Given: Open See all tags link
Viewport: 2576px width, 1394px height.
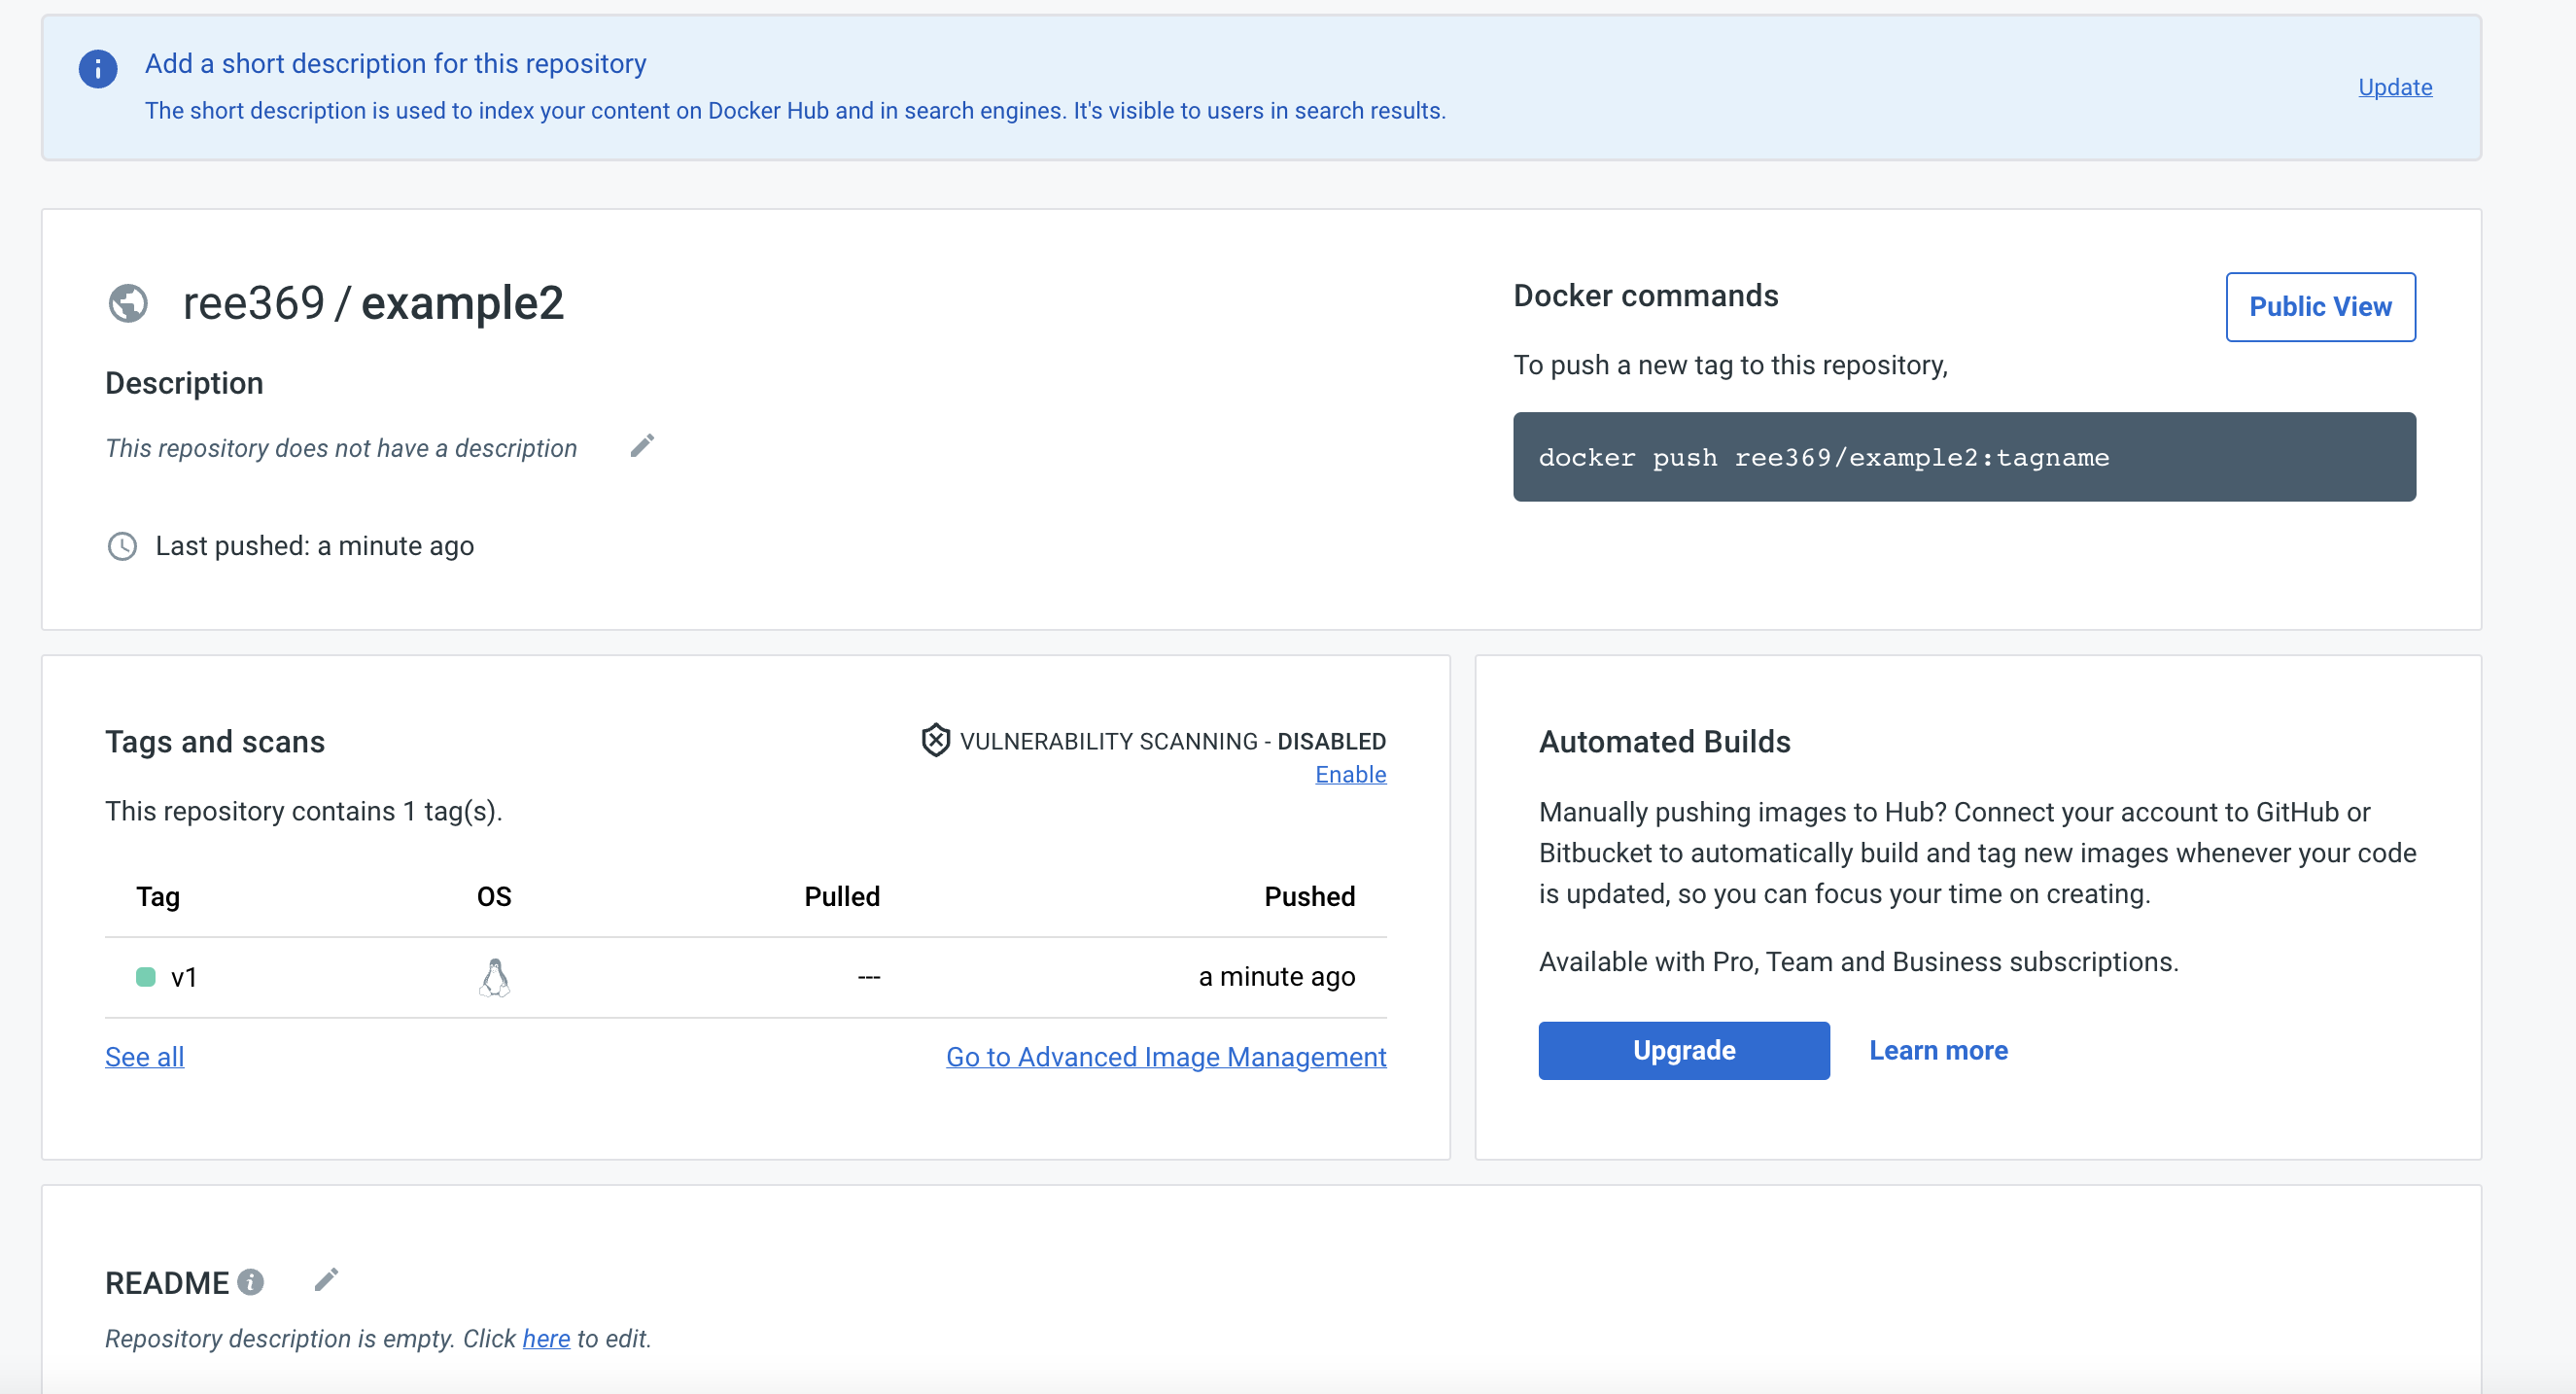Looking at the screenshot, I should click(145, 1056).
